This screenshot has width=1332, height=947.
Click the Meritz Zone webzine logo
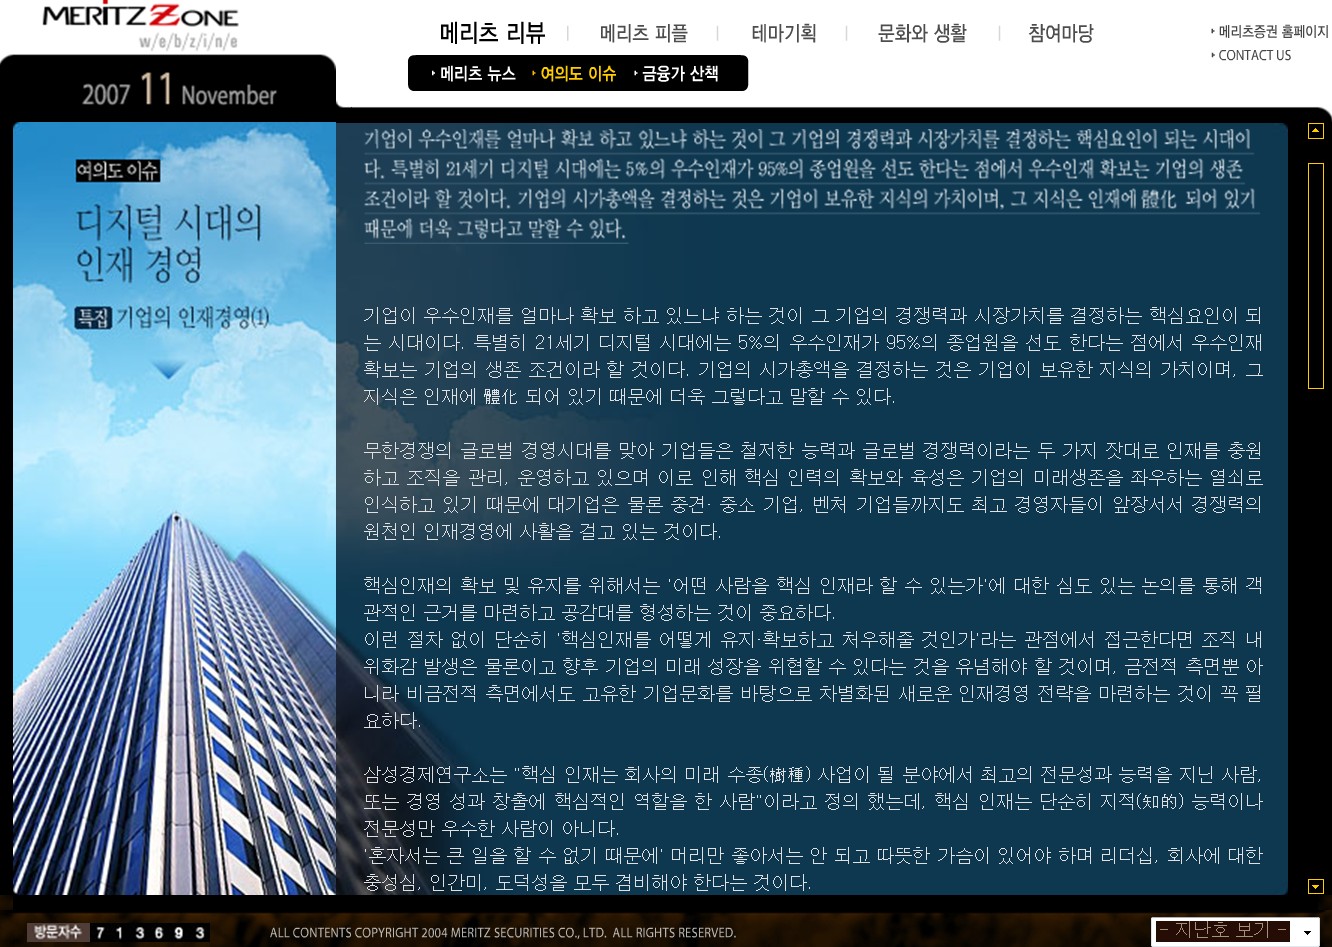141,26
